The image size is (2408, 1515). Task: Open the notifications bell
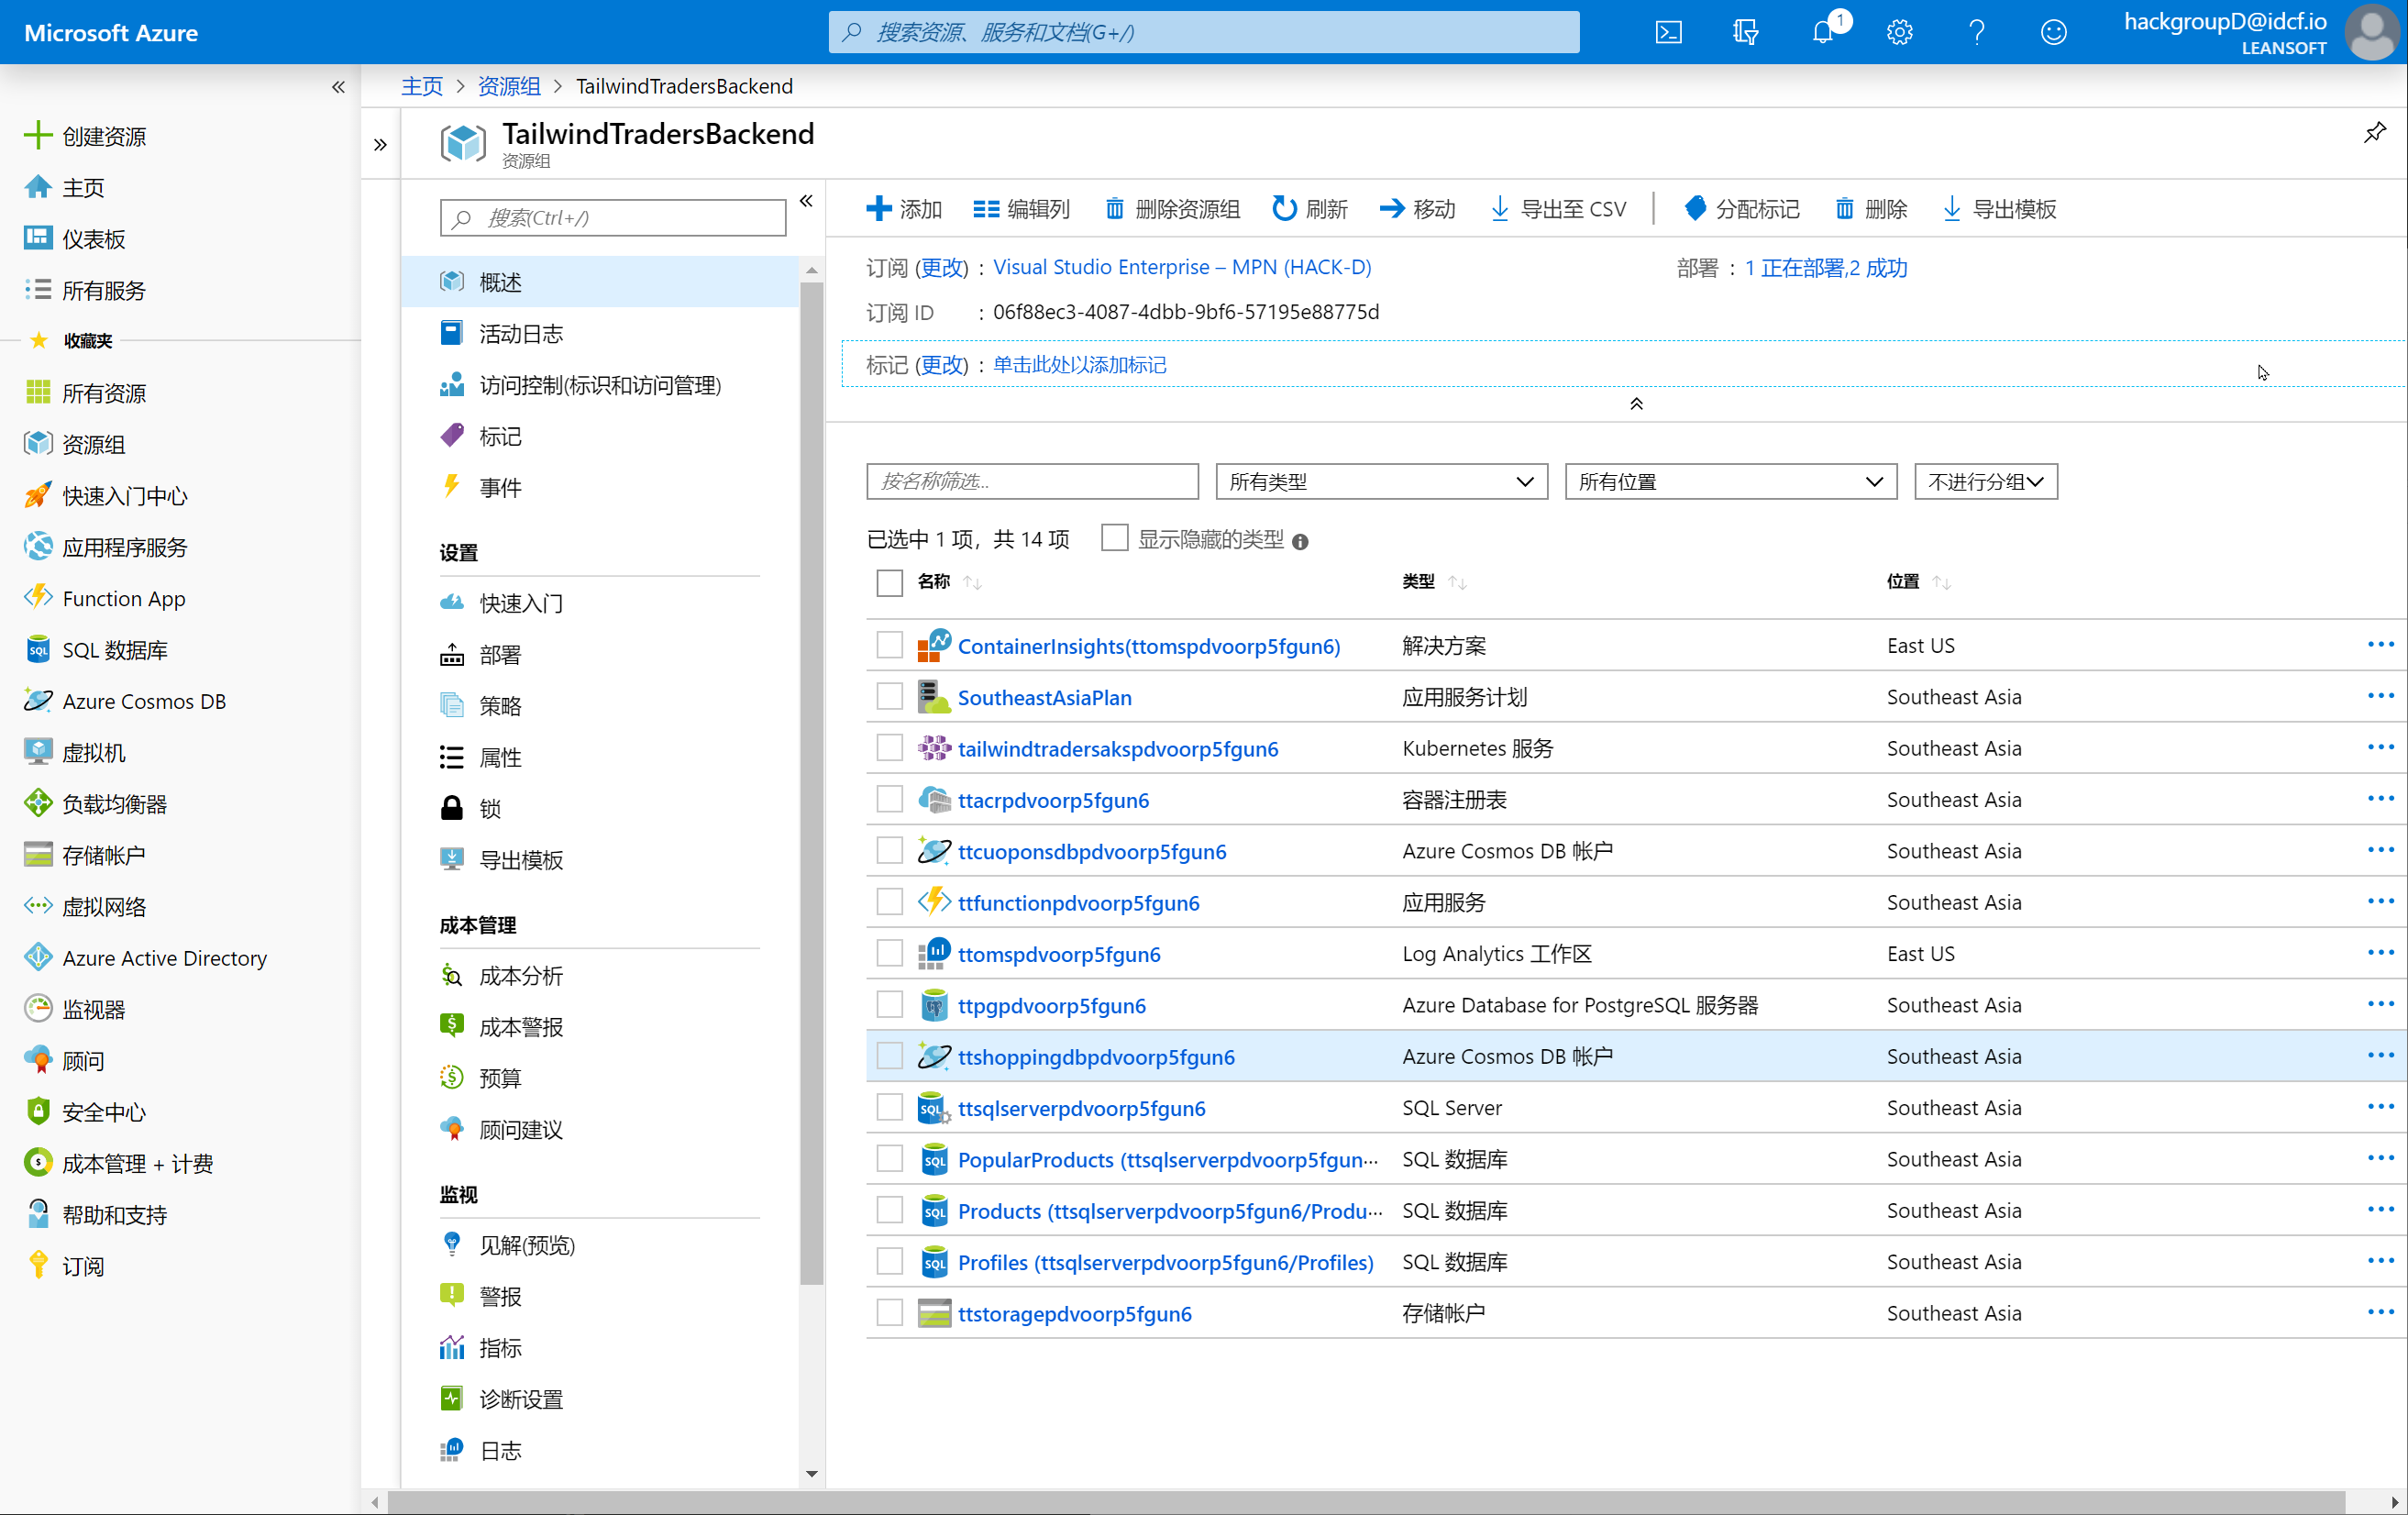click(1823, 32)
